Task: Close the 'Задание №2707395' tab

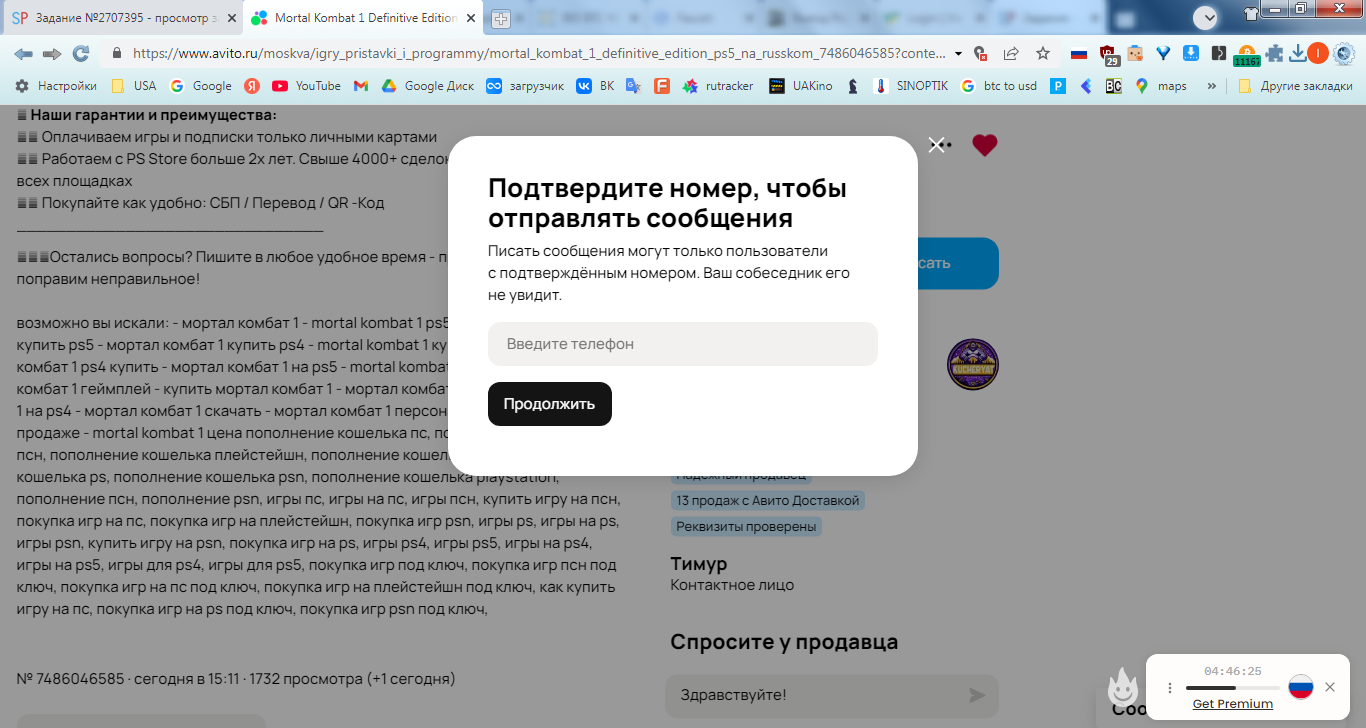Action: coord(231,18)
